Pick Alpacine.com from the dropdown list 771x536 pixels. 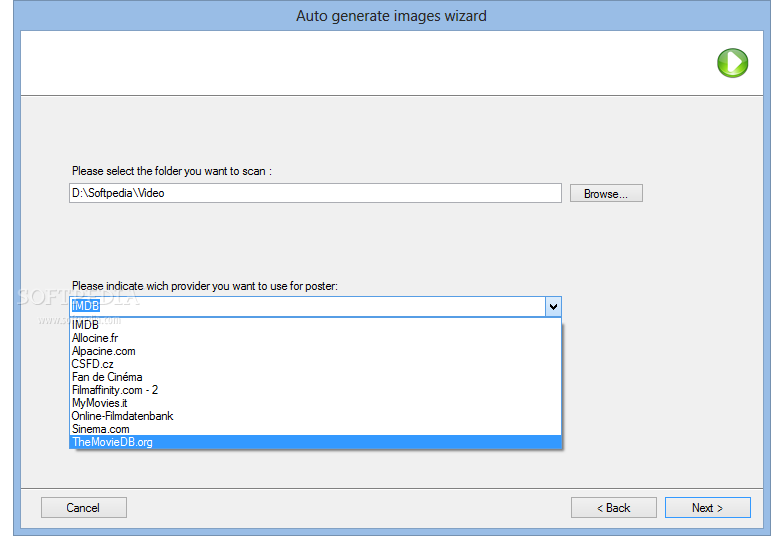point(315,351)
